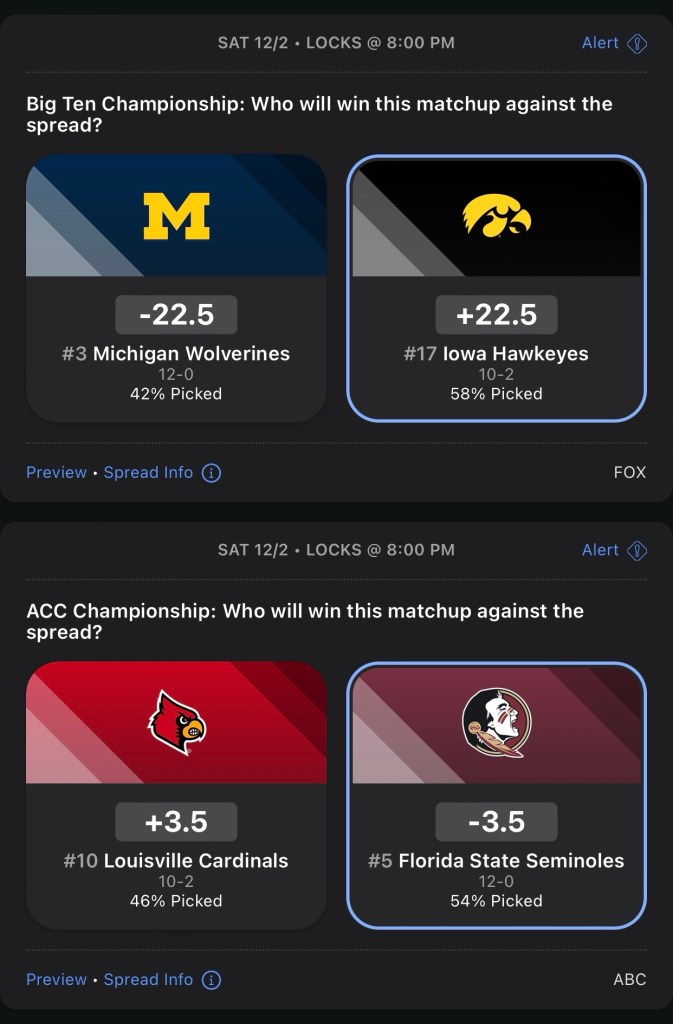Tap Alert text on ACC card
The height and width of the screenshot is (1024, 673).
tap(600, 551)
